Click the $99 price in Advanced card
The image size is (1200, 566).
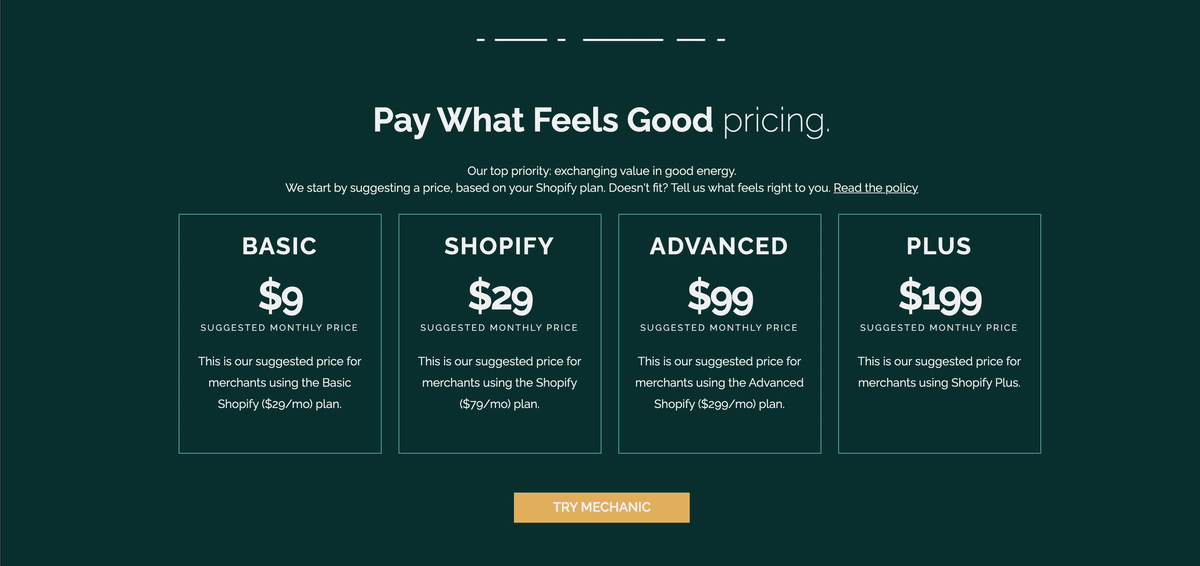[x=720, y=296]
